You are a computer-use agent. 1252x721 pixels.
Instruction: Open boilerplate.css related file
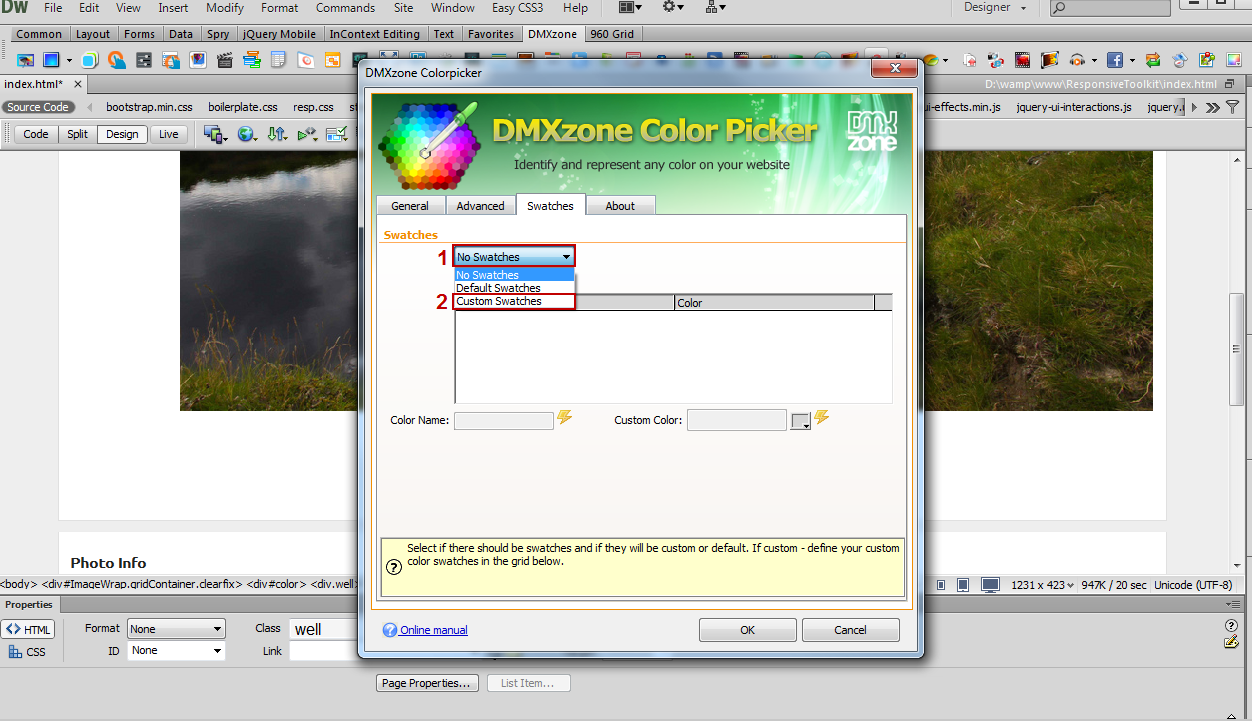(243, 107)
